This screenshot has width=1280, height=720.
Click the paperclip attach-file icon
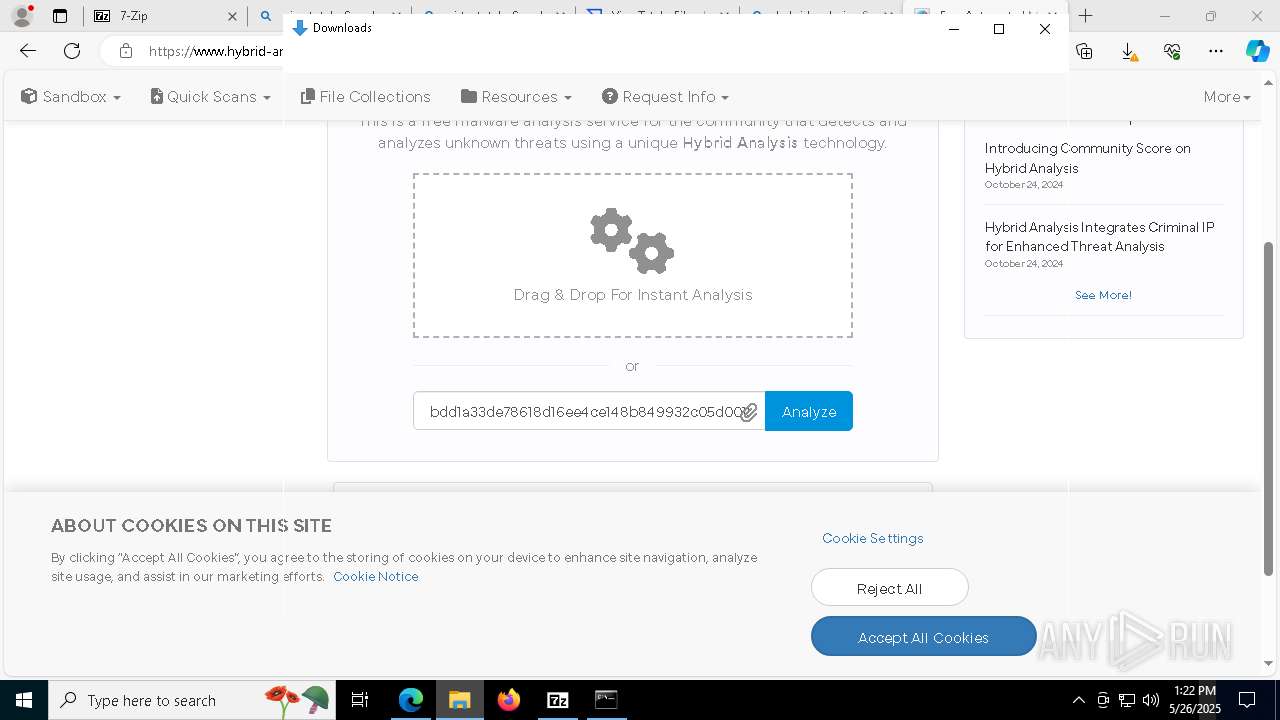pos(748,412)
